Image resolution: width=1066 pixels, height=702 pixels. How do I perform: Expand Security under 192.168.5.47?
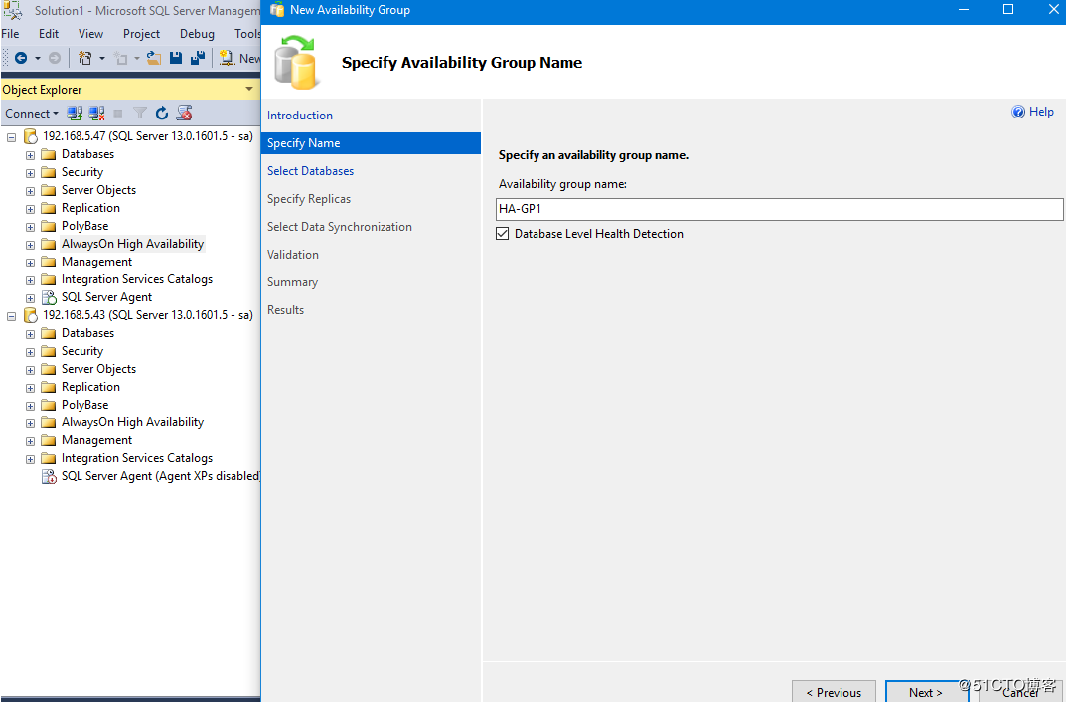pos(31,173)
